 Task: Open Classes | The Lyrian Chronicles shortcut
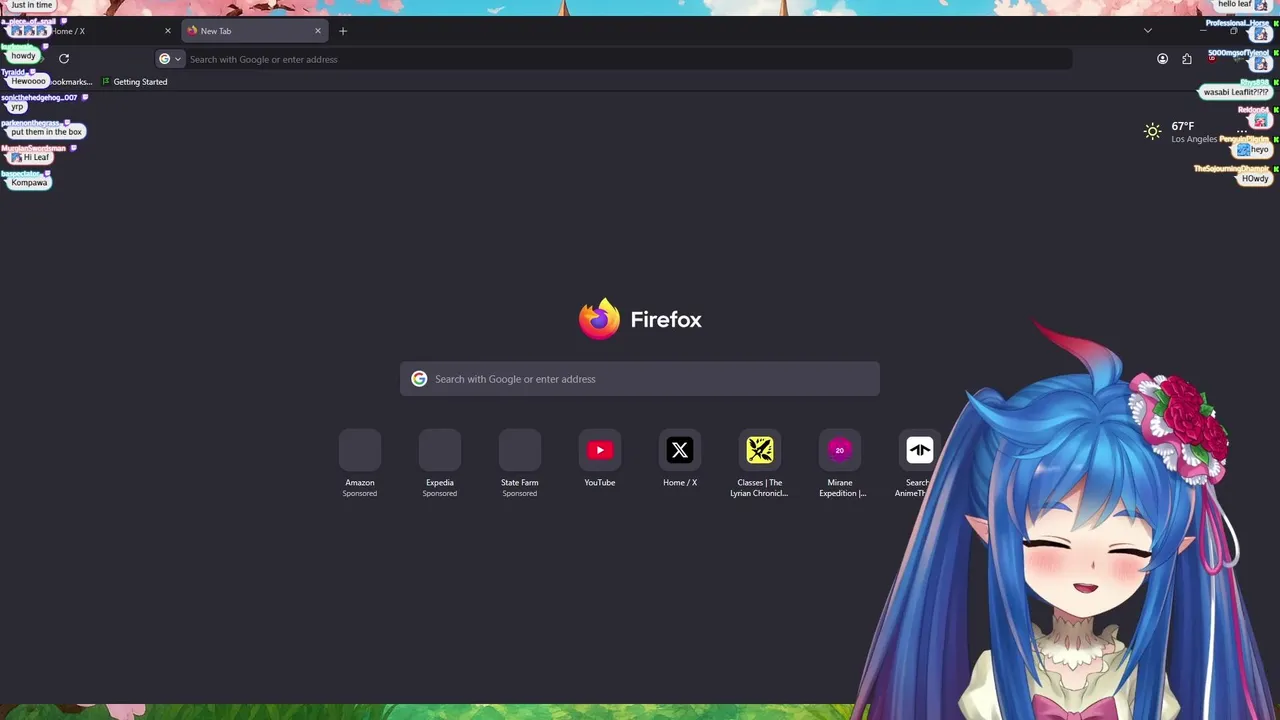[x=760, y=450]
